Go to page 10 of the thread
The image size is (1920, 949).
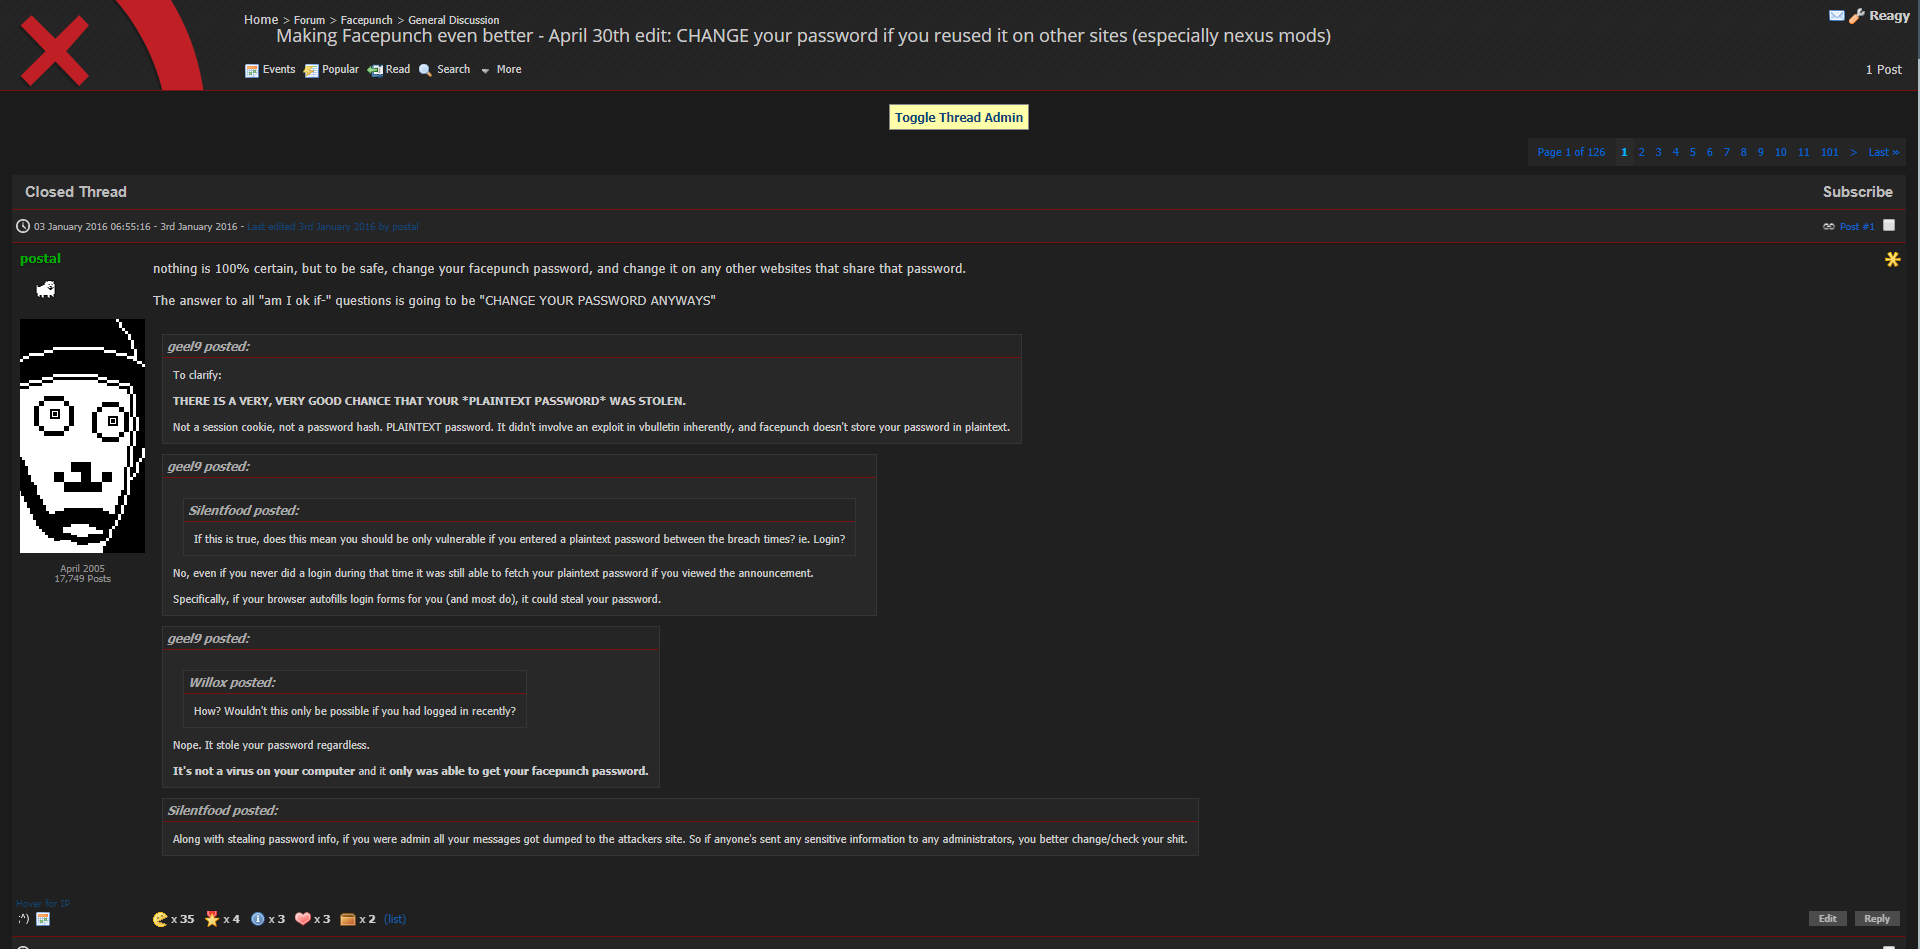tap(1780, 152)
